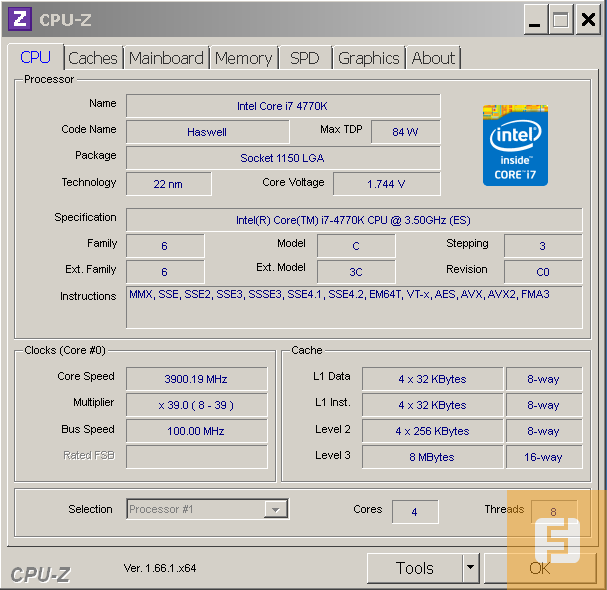
Task: Click the Max TDP value '84 W'
Action: point(405,132)
